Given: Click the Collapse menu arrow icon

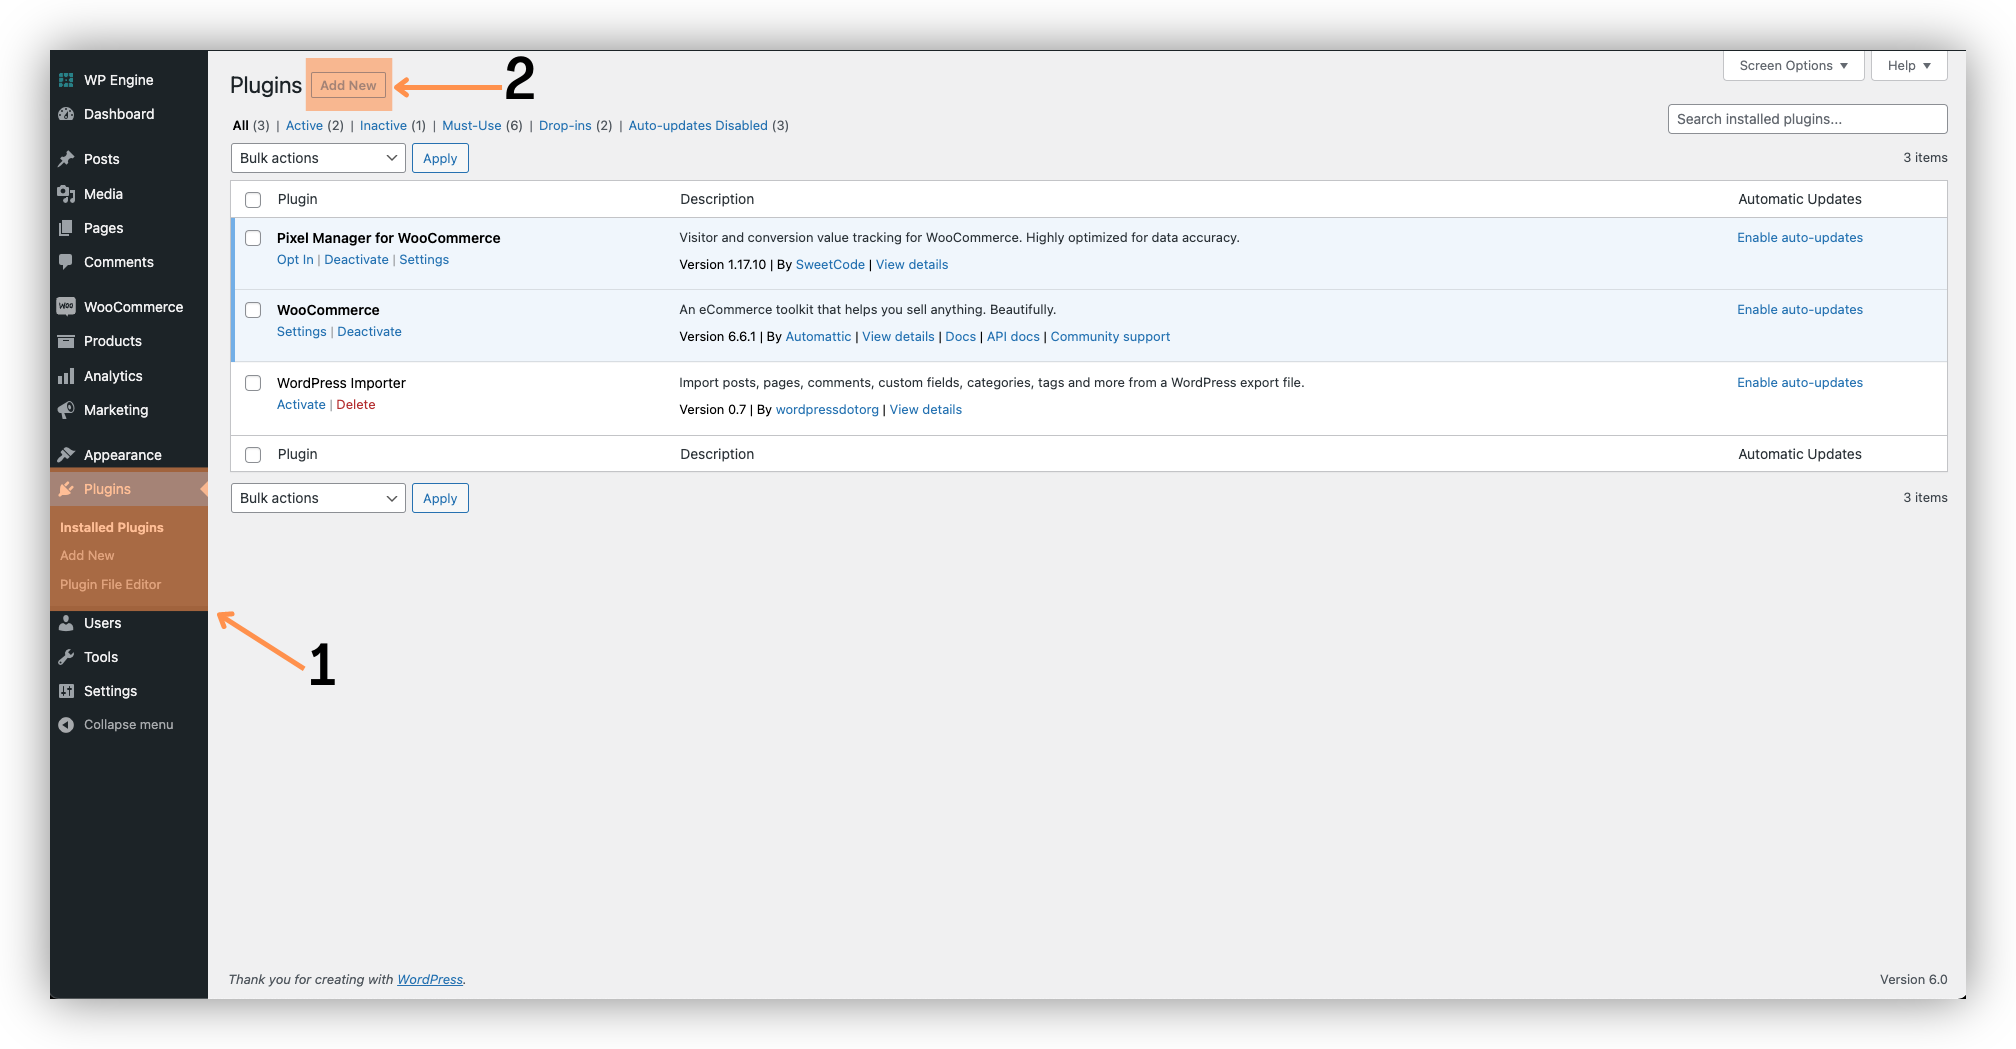Looking at the screenshot, I should pos(66,725).
